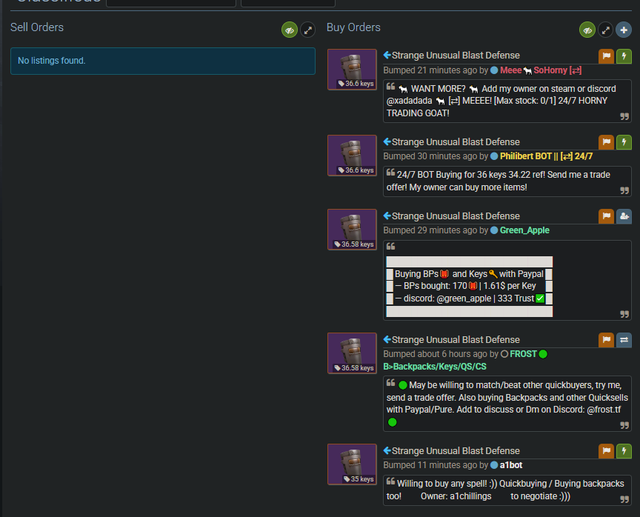Expand the Sell Orders panel
Screen dimensions: 640x517
(x=308, y=30)
